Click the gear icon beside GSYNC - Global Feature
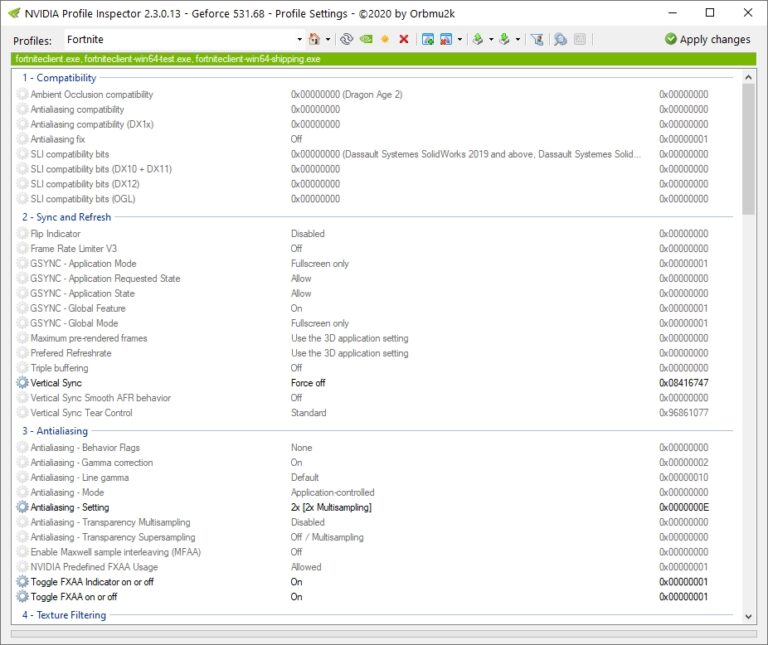 (x=23, y=308)
